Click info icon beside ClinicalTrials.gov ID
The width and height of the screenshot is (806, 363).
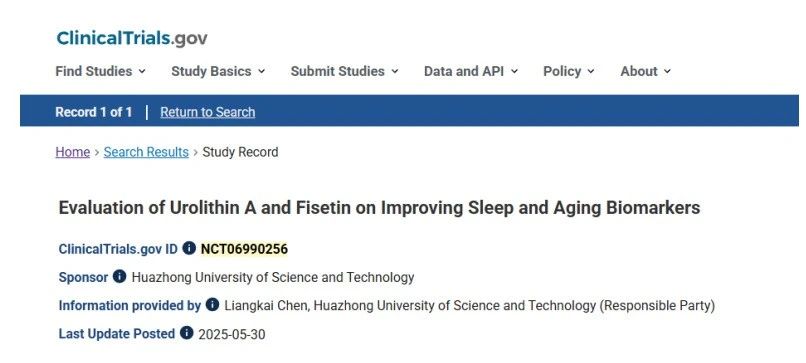point(189,248)
